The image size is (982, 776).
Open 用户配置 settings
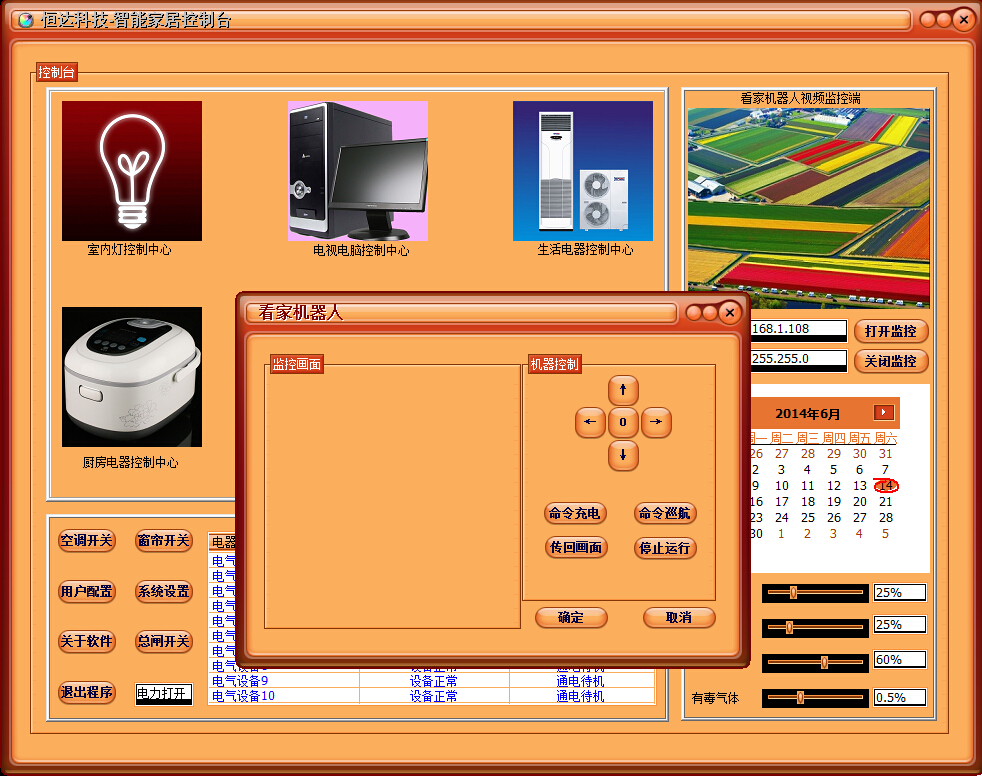[86, 591]
